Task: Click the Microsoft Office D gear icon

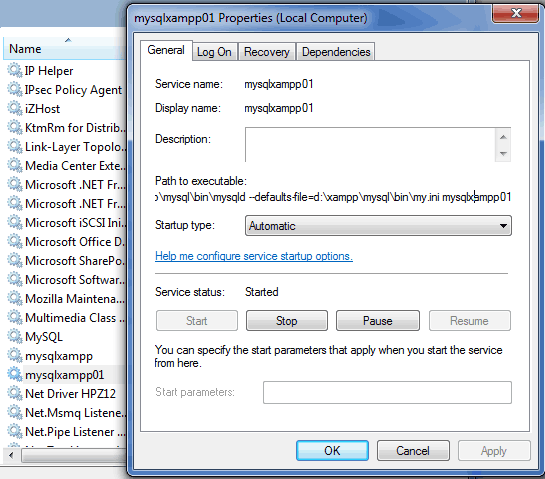Action: [x=15, y=241]
